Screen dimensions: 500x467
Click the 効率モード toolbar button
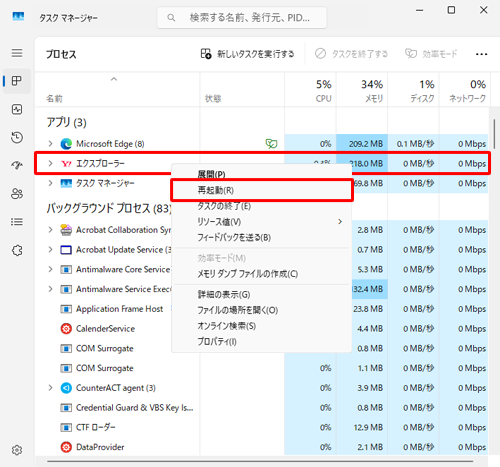click(431, 54)
